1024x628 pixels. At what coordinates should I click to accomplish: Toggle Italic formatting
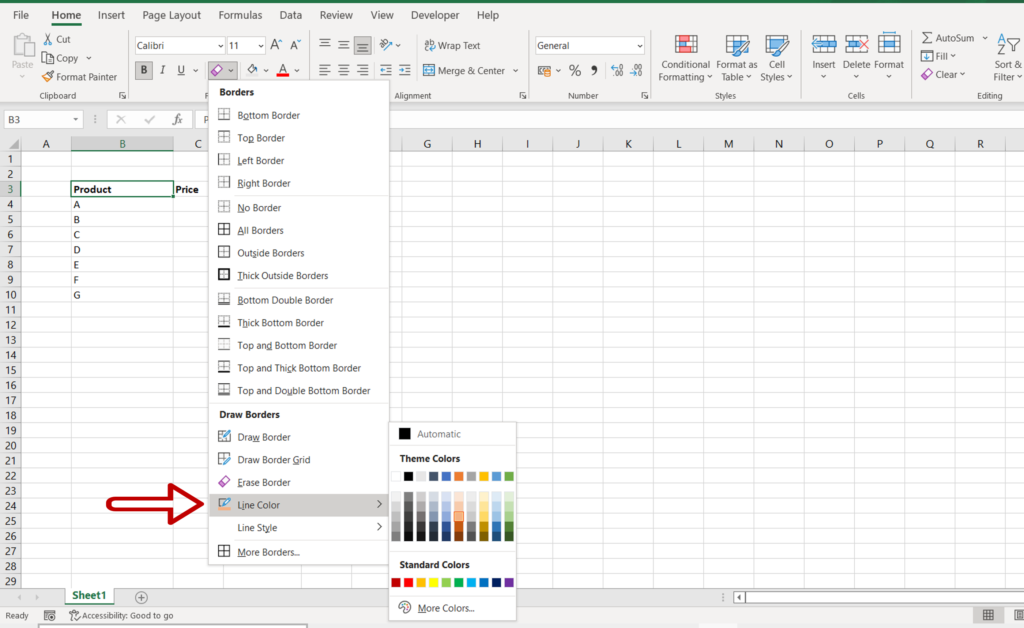[x=163, y=70]
